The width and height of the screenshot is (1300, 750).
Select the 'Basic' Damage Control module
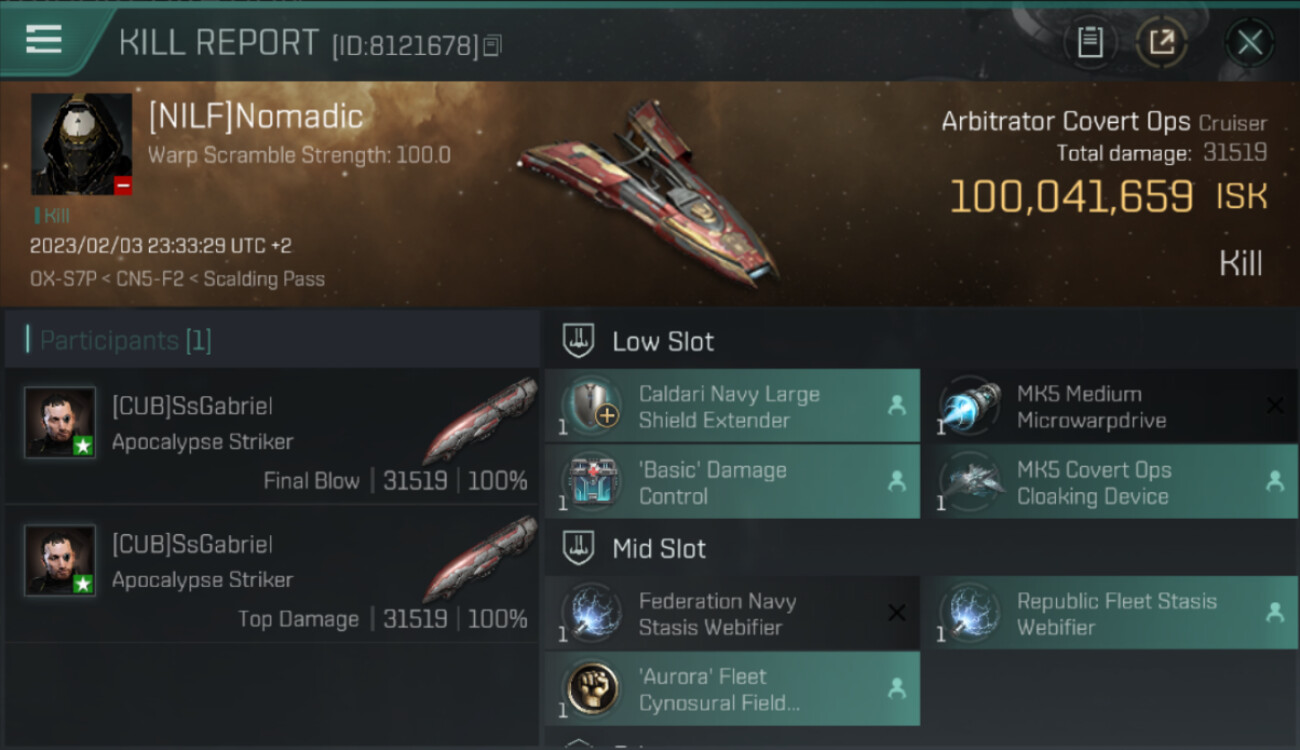[732, 482]
